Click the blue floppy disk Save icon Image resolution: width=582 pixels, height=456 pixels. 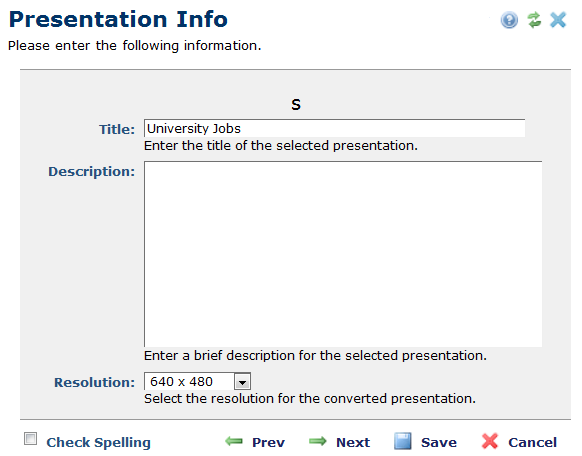pyautogui.click(x=402, y=441)
